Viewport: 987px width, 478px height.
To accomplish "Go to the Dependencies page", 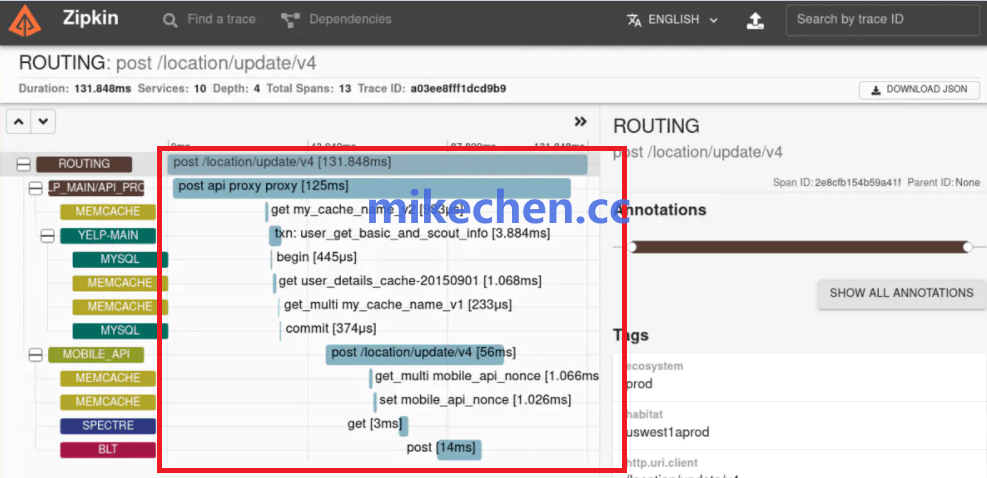I will (349, 20).
